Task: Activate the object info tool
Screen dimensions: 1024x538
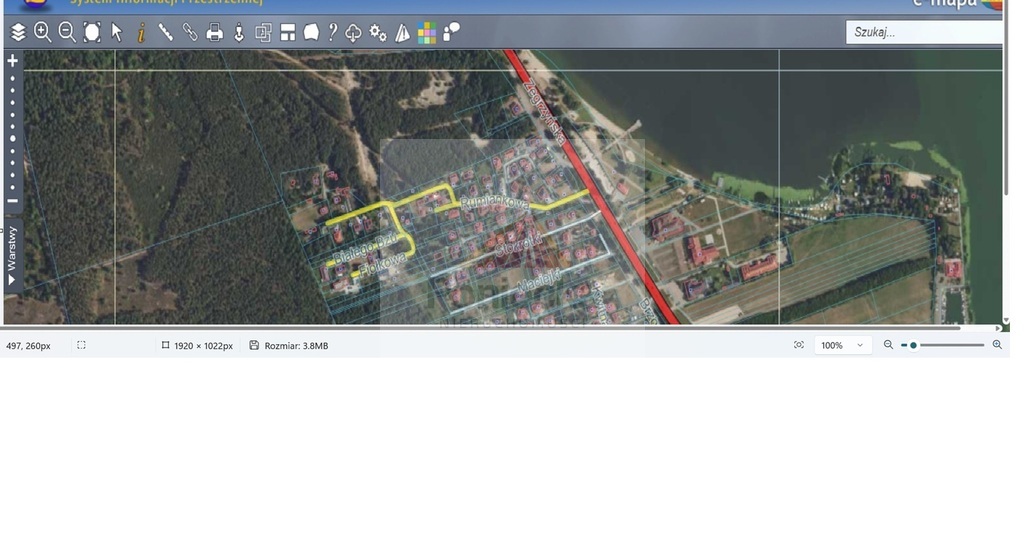Action: 141,33
